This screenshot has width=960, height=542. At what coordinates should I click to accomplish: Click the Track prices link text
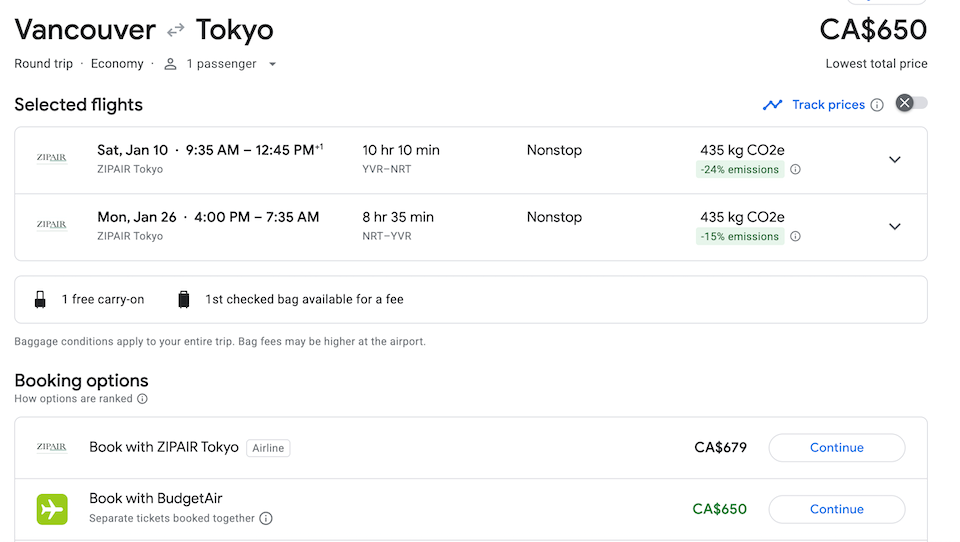tap(828, 105)
